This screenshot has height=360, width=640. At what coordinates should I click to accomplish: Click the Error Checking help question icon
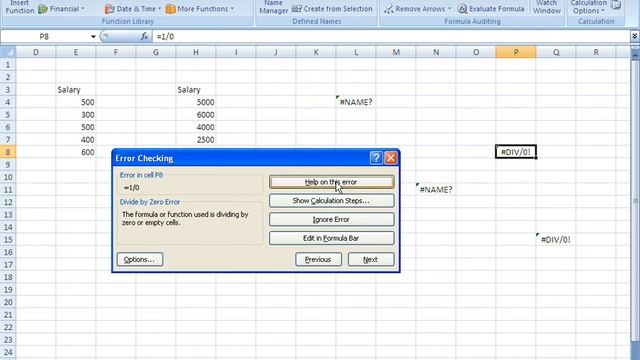point(376,158)
